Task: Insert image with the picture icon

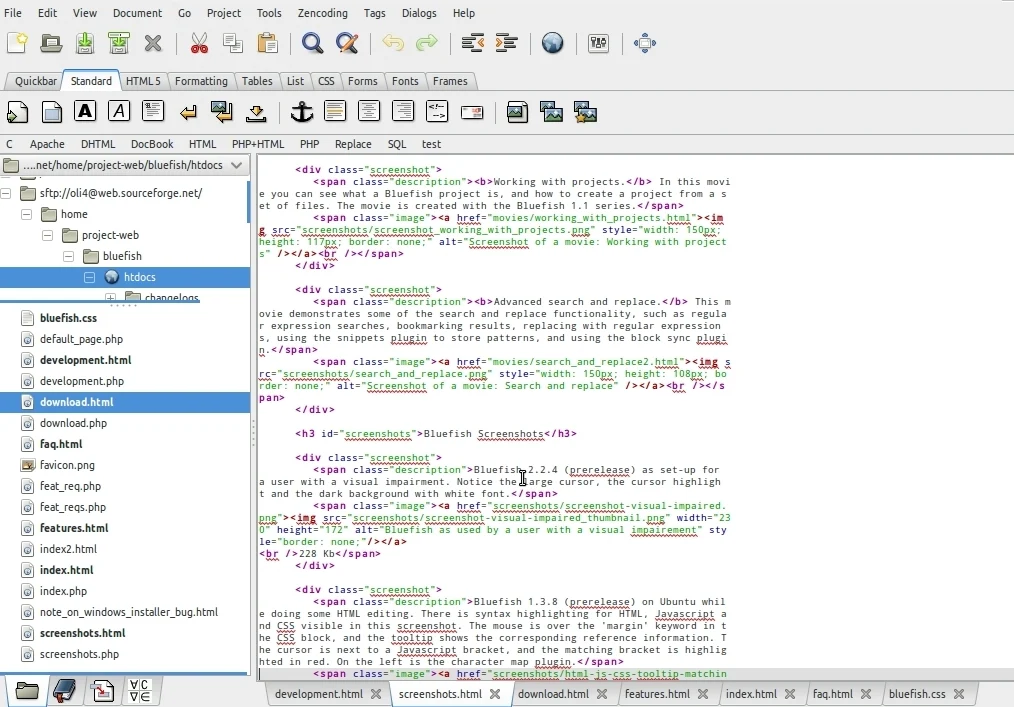Action: pos(517,113)
